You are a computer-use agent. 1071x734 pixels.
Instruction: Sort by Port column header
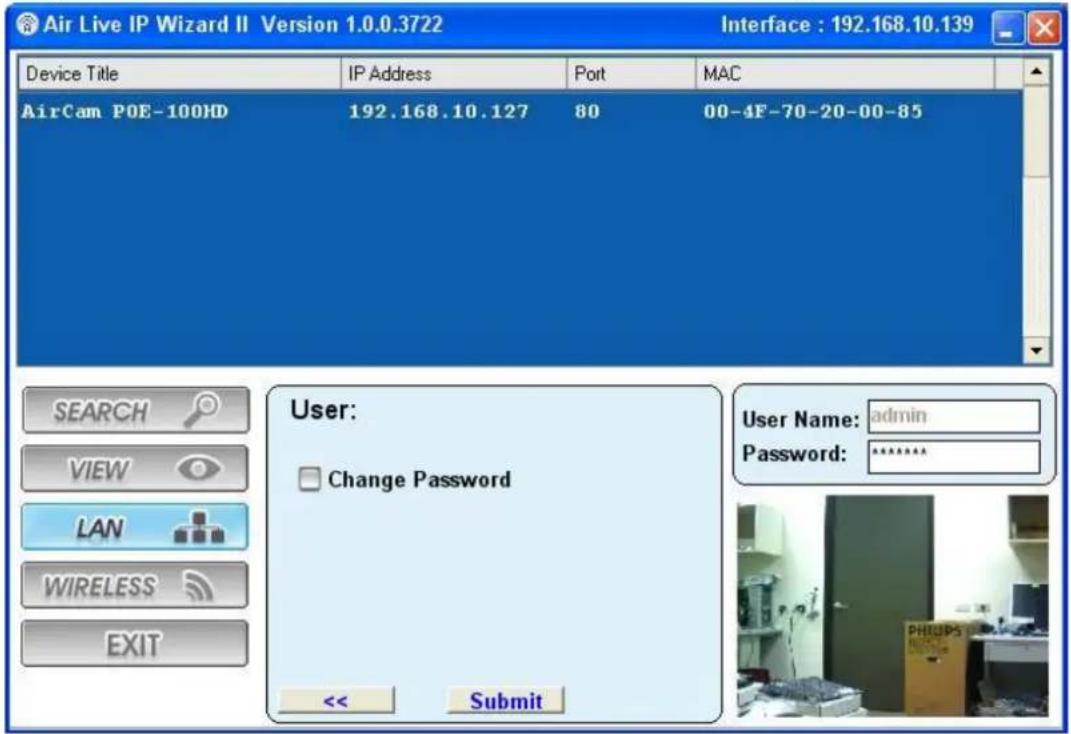point(631,74)
